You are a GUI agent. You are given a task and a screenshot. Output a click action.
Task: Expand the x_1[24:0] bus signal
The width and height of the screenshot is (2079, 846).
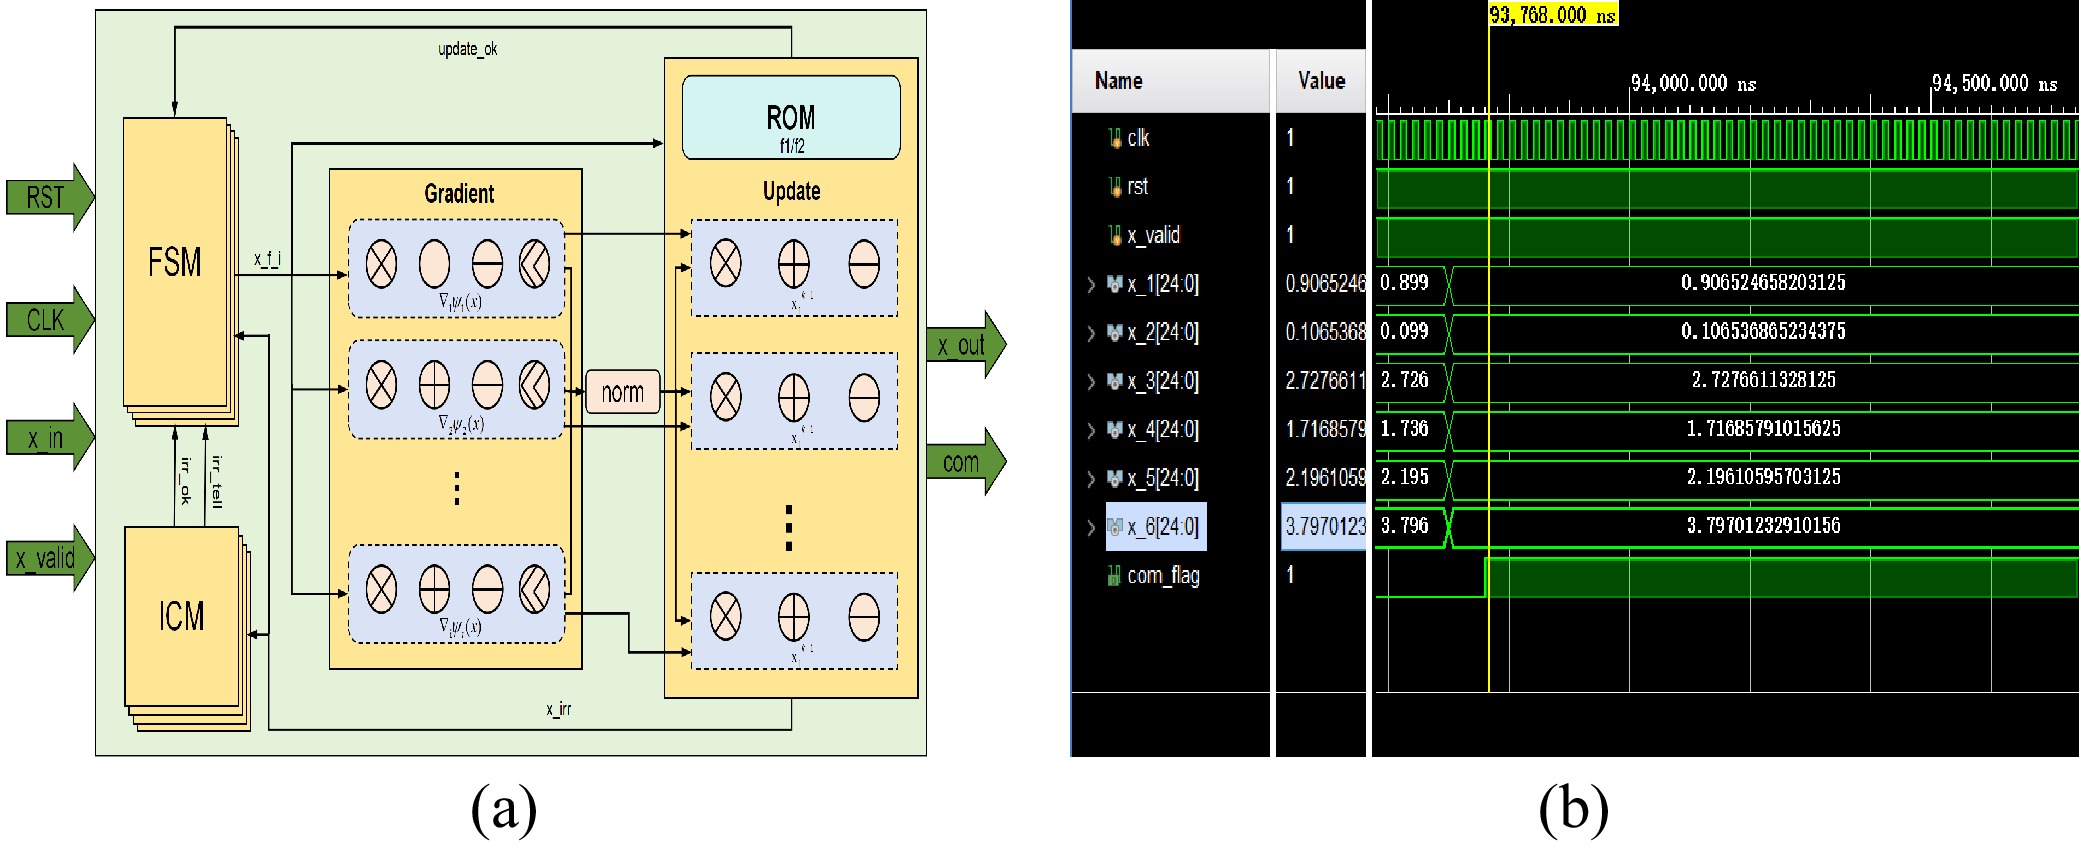click(1091, 285)
